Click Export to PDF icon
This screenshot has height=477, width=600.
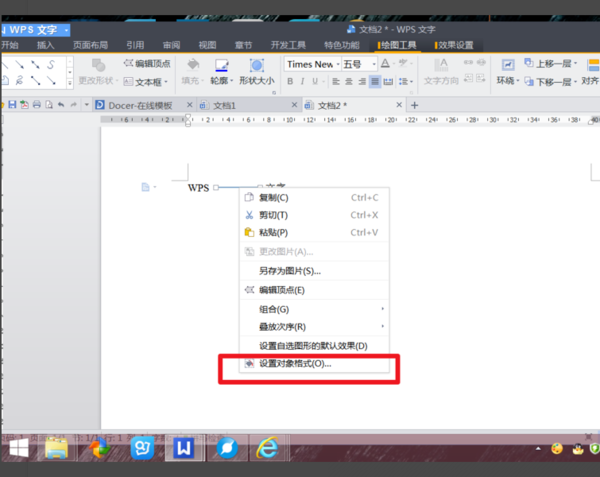24,104
